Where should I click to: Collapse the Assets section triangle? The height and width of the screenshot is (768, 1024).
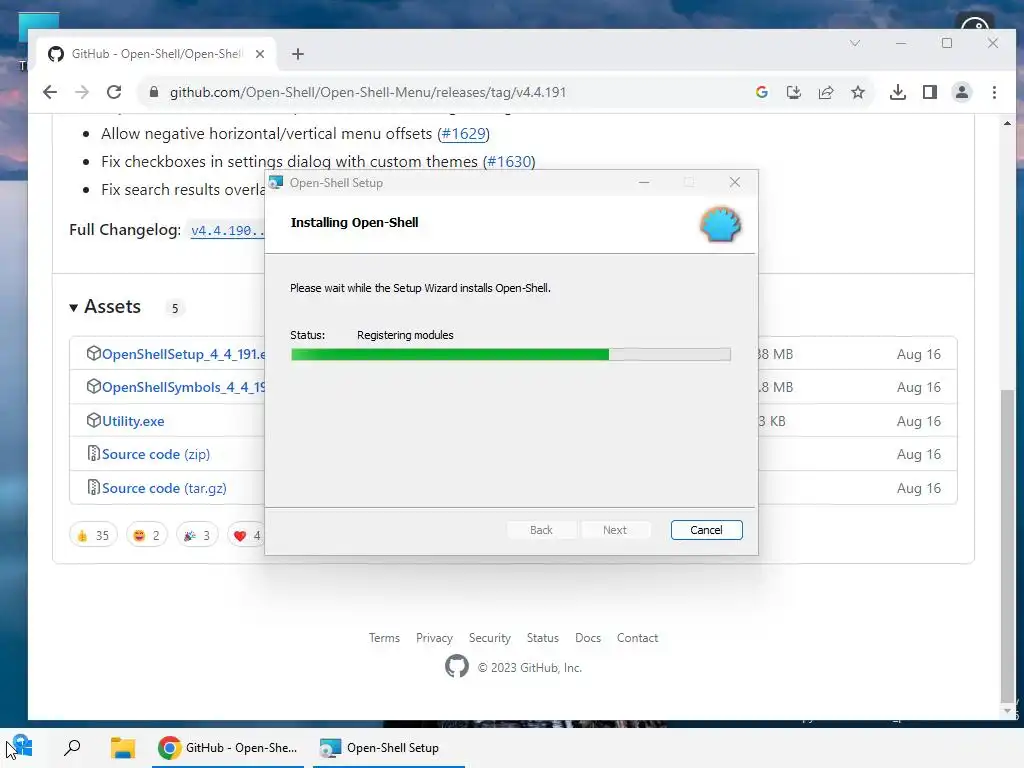pos(74,308)
